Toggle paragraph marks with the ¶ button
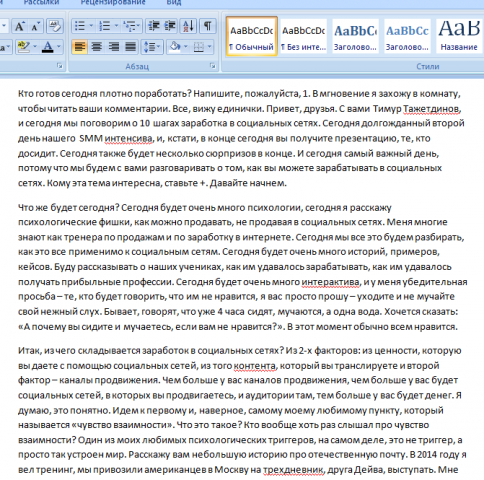 click(x=208, y=26)
